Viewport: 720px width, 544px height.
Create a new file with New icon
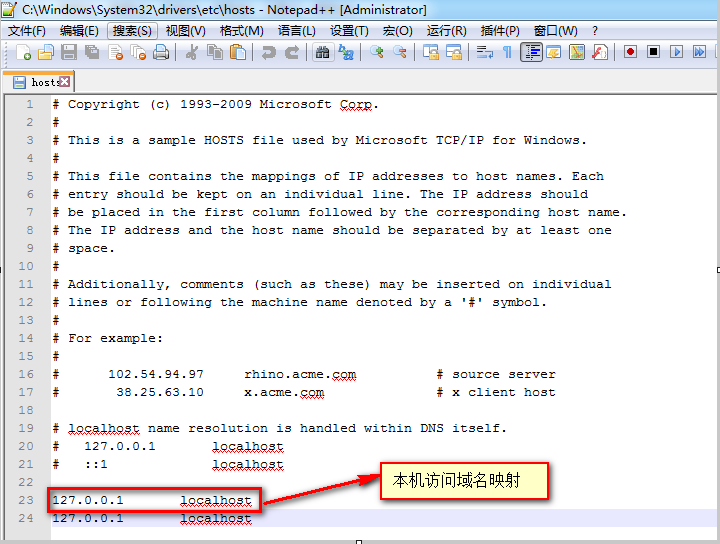[x=23, y=52]
